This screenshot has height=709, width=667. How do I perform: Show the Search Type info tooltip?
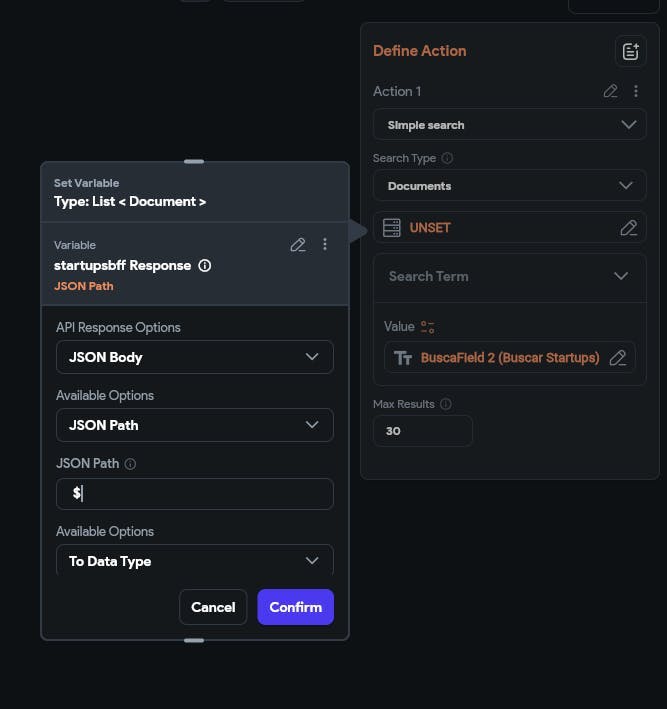pyautogui.click(x=447, y=158)
